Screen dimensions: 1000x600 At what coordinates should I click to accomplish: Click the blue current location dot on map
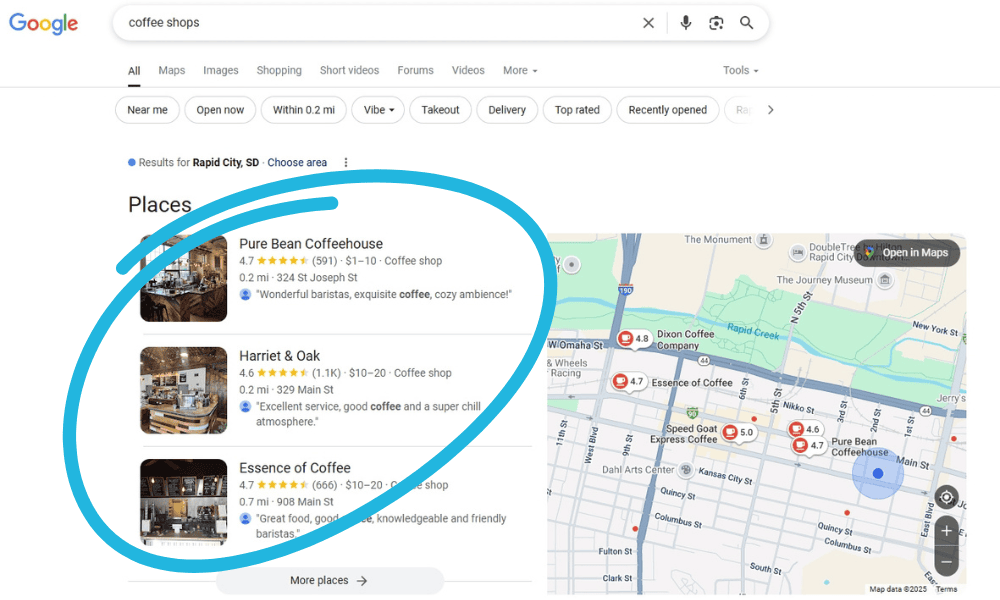[x=878, y=473]
